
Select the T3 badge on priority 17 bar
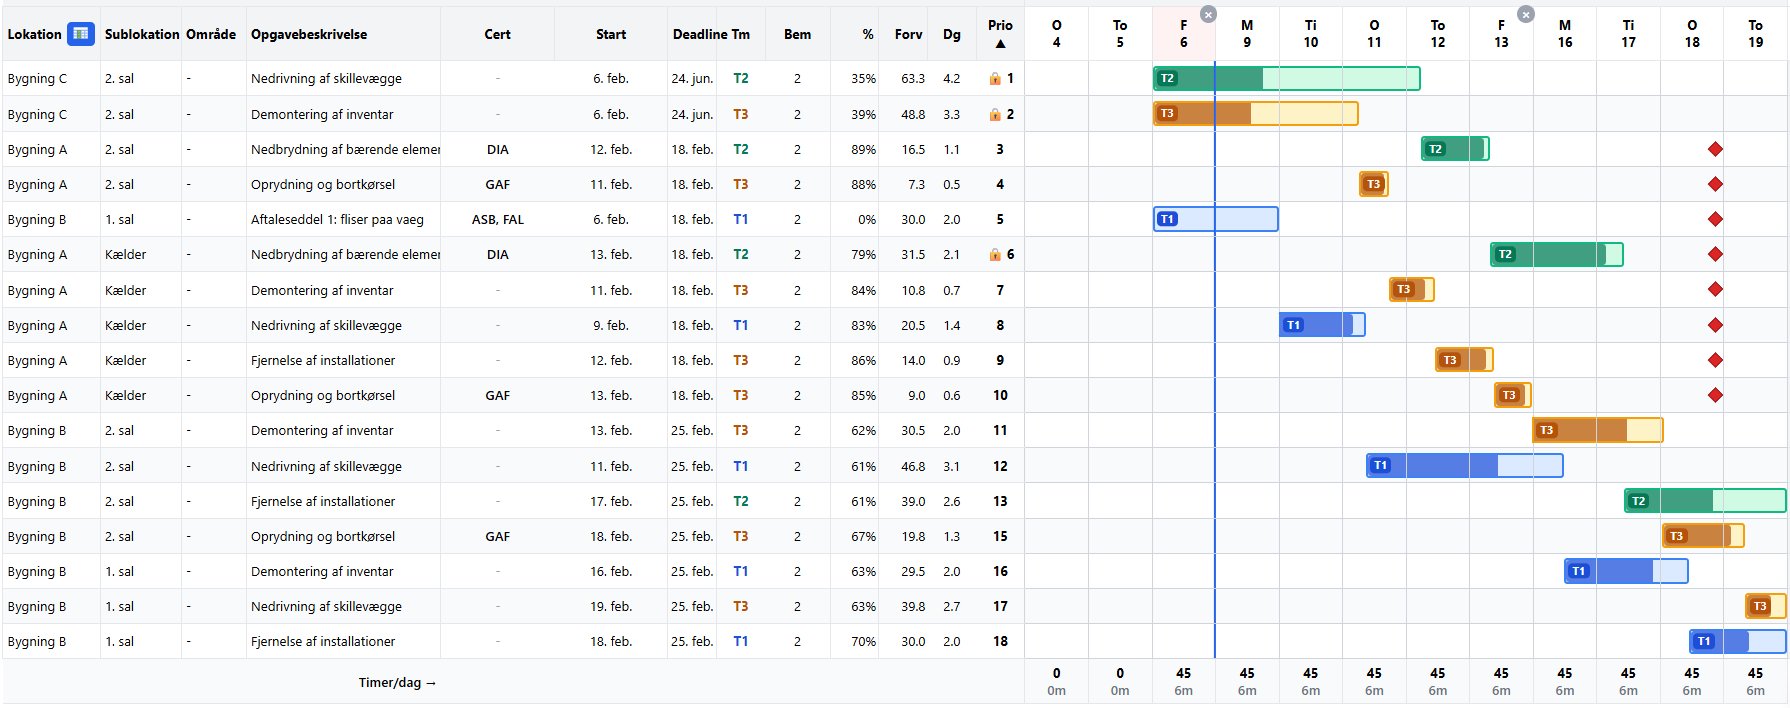coord(1760,606)
